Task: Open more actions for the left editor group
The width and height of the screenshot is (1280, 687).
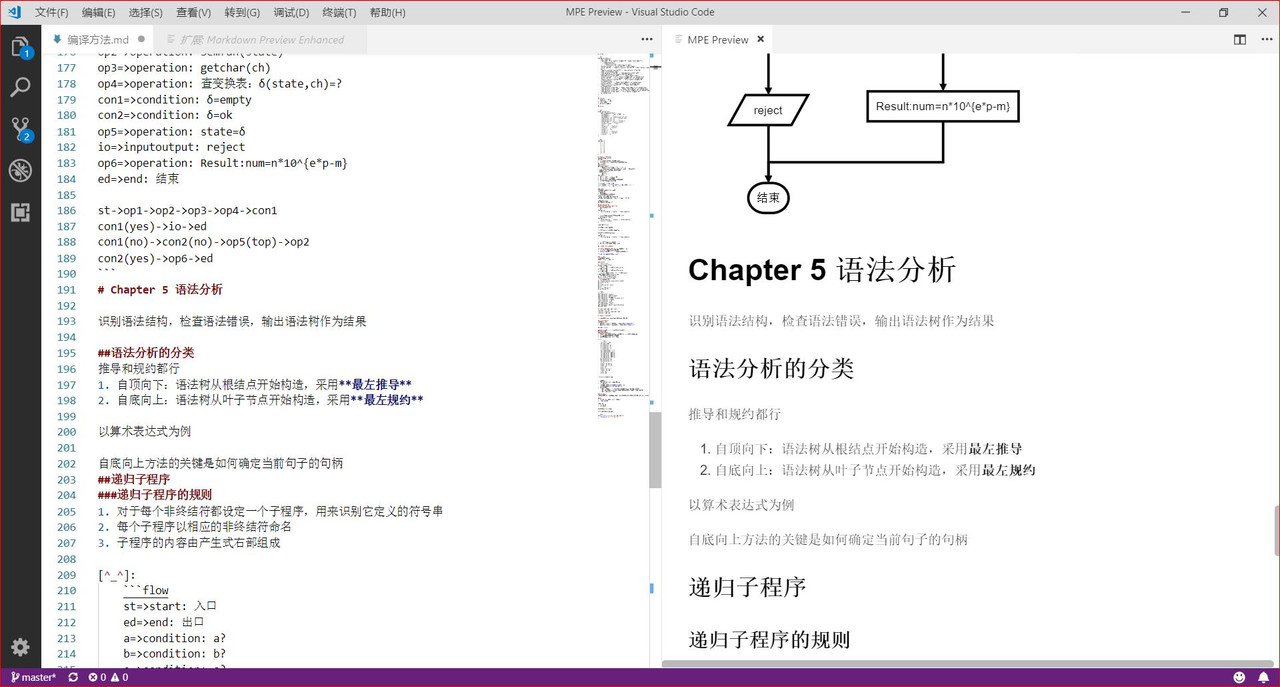Action: pos(647,40)
